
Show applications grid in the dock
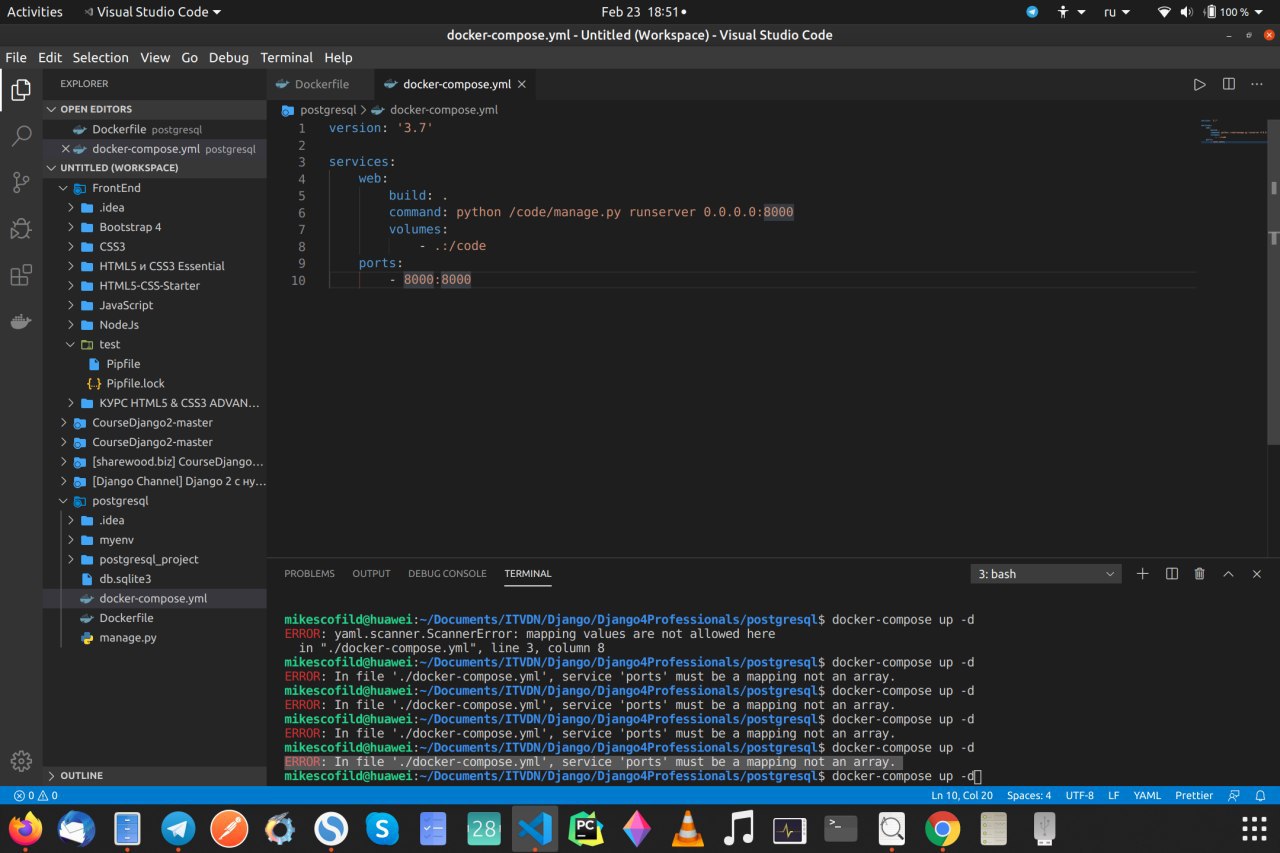pyautogui.click(x=1254, y=828)
